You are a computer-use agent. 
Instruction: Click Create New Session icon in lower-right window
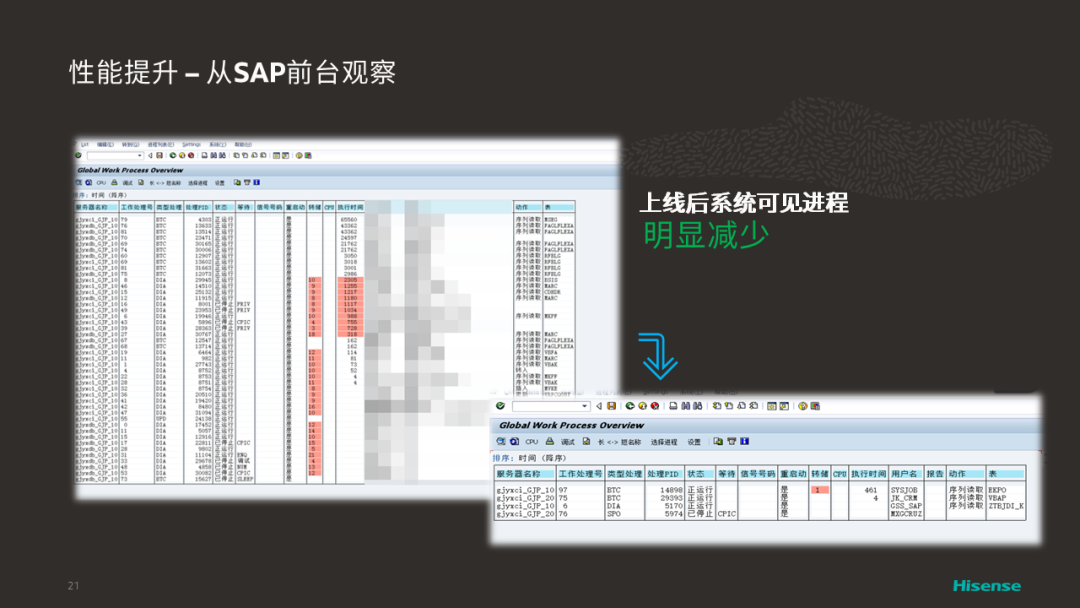(771, 406)
